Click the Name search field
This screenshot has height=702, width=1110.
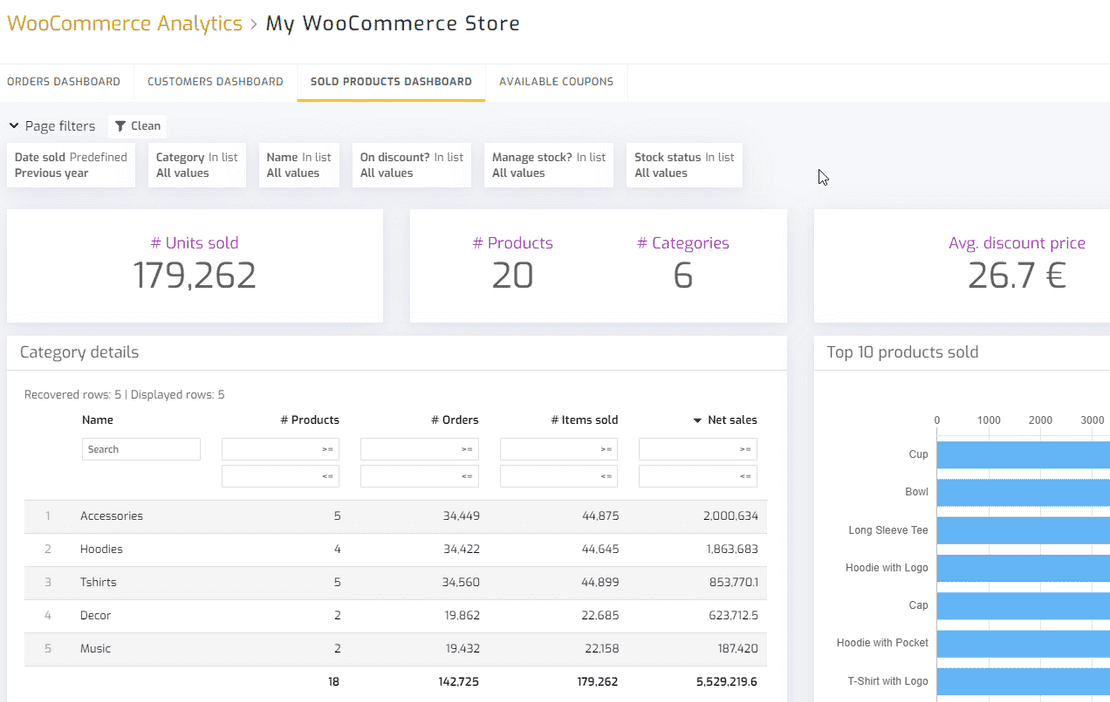[x=141, y=449]
